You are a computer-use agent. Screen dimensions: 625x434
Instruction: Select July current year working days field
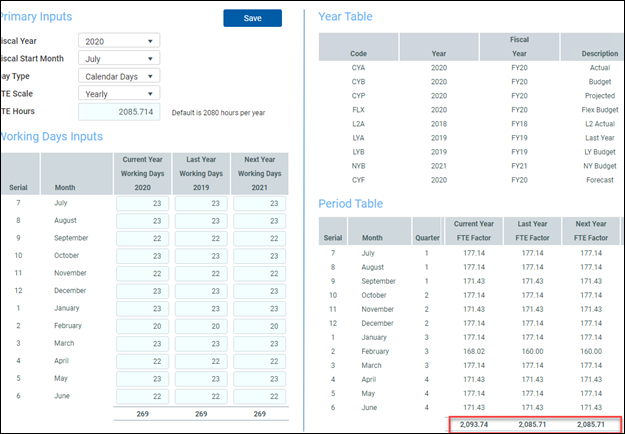coord(144,203)
